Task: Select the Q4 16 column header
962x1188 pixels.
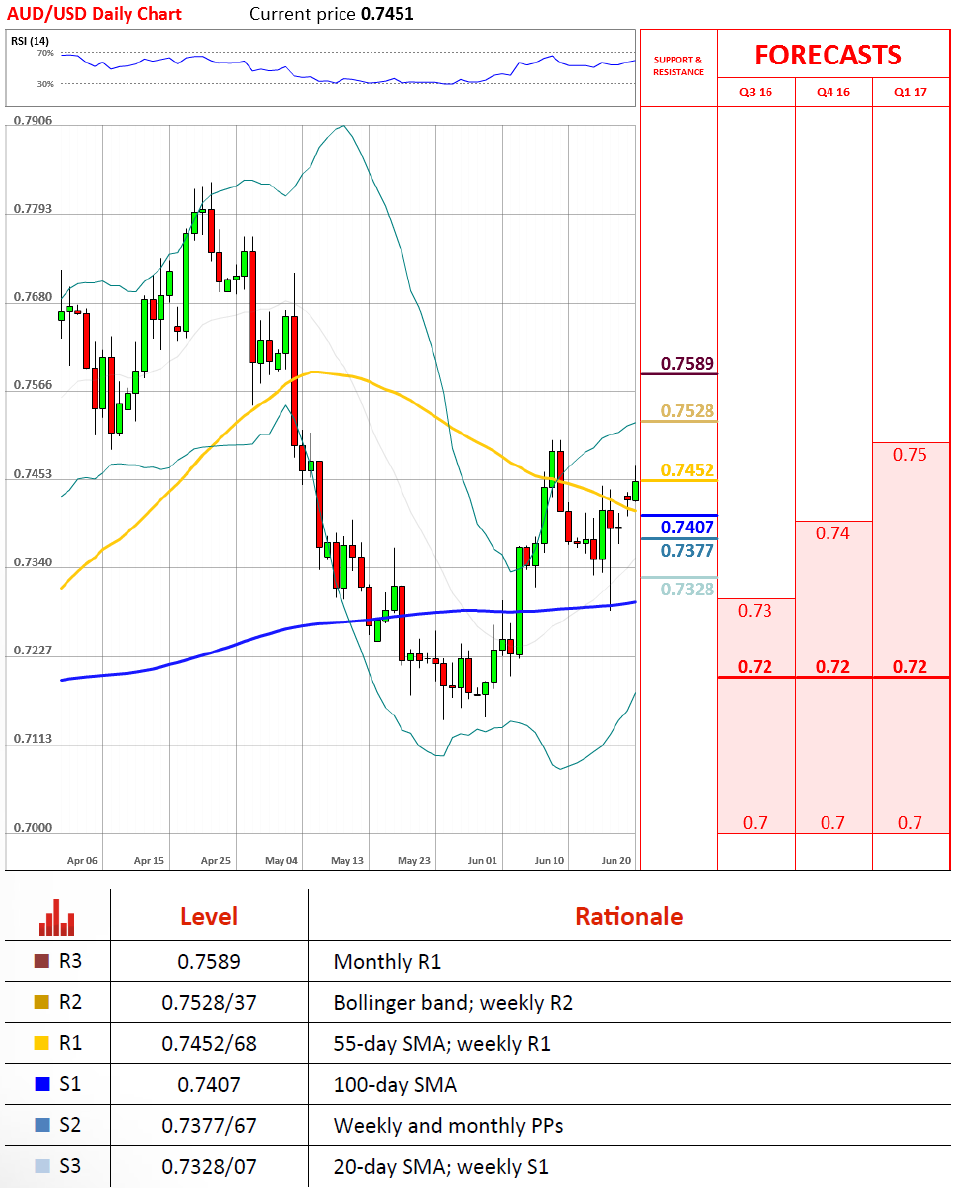Action: pos(833,92)
